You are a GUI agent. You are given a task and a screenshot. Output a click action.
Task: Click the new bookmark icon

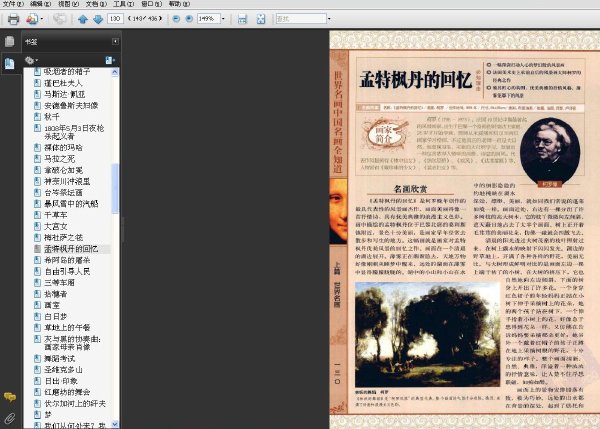(110, 60)
